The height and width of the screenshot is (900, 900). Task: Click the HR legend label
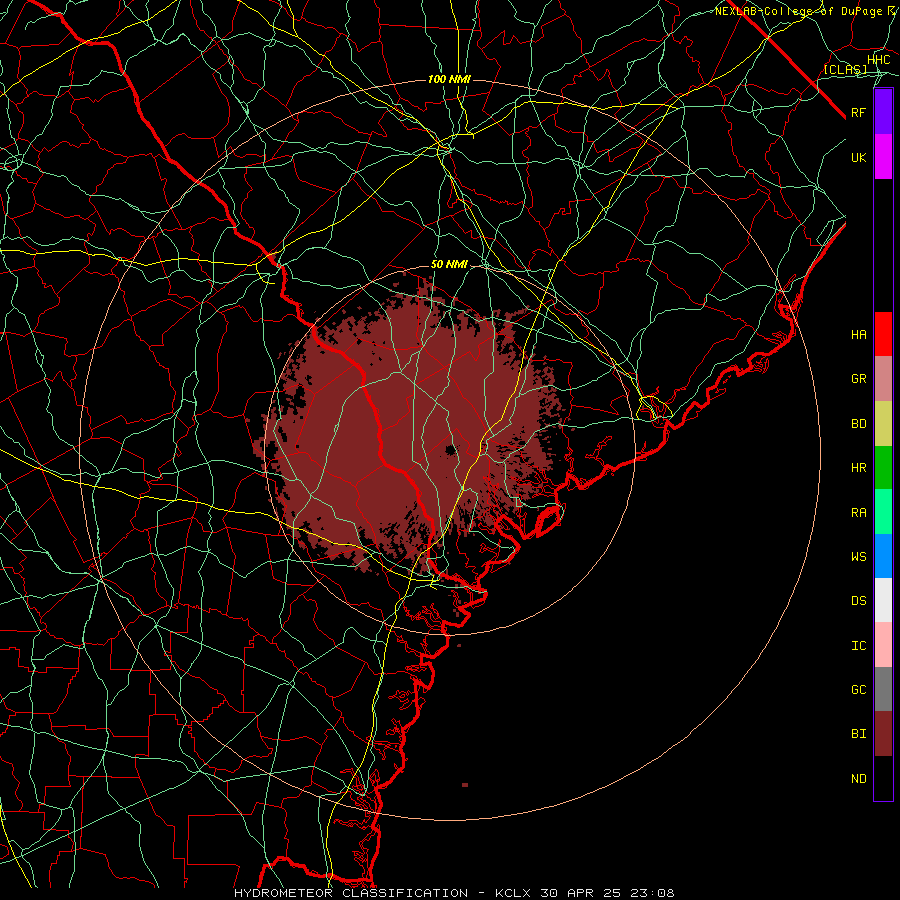pyautogui.click(x=858, y=468)
